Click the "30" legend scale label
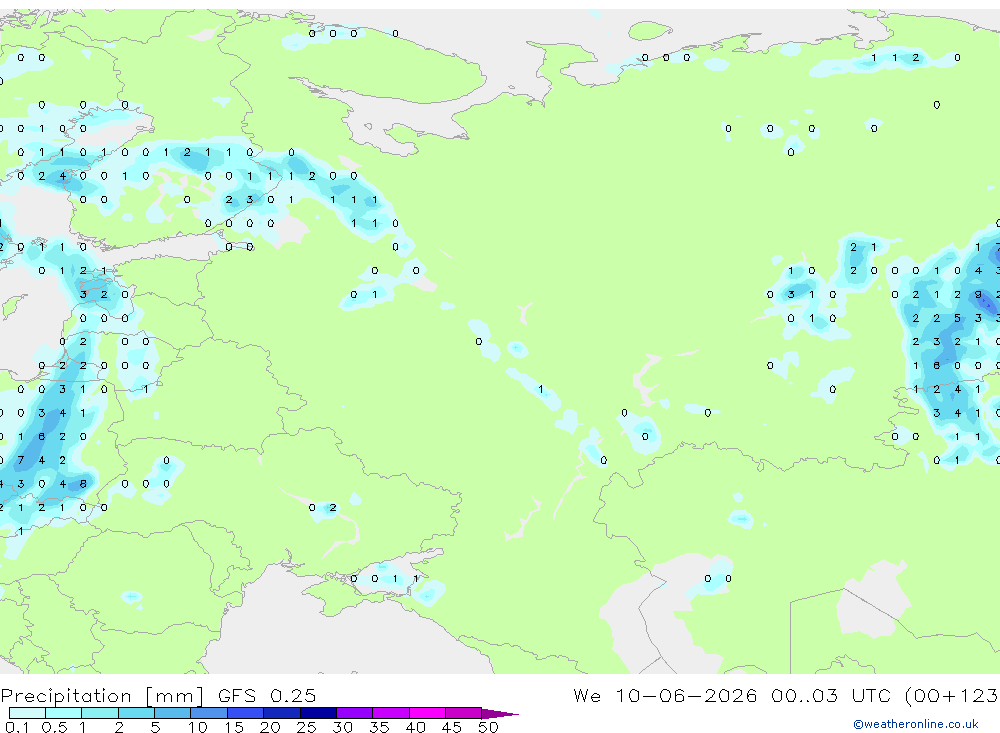The image size is (1000, 733). (x=342, y=727)
